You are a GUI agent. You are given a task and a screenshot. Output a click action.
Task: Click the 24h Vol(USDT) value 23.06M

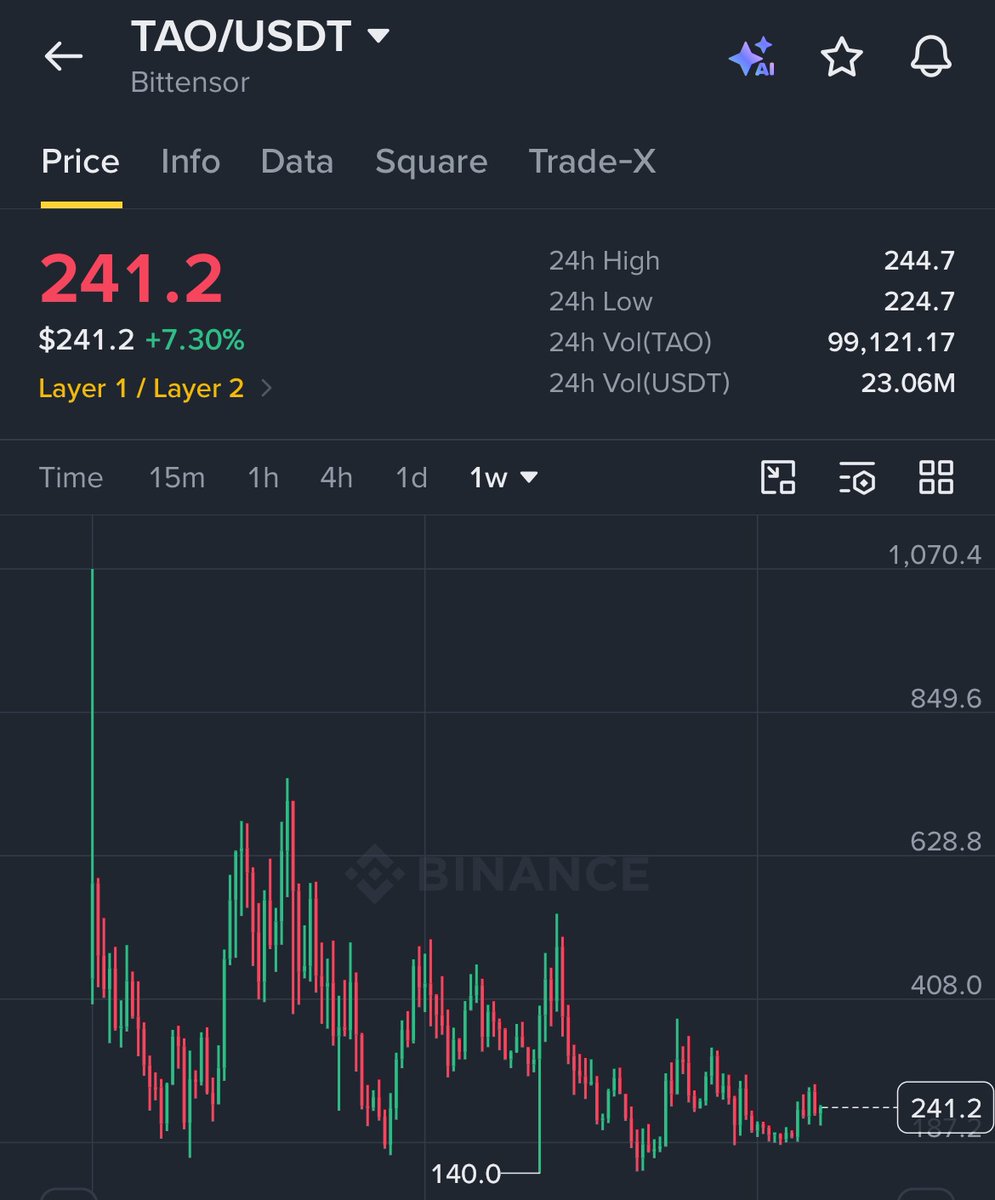click(908, 382)
